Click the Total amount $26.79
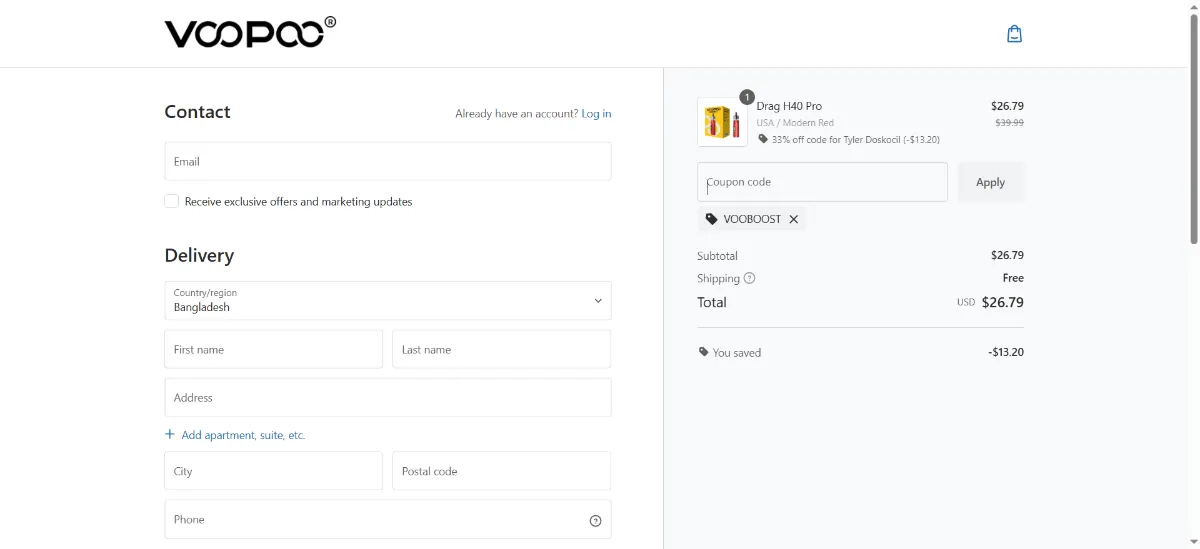The height and width of the screenshot is (549, 1200). click(1003, 302)
